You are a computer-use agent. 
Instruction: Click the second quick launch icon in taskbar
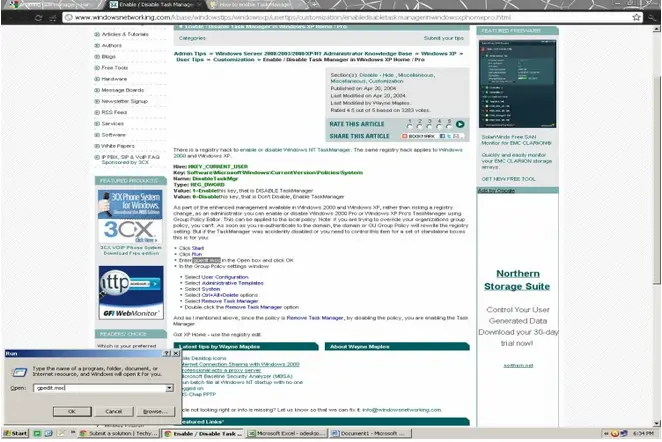coord(49,434)
